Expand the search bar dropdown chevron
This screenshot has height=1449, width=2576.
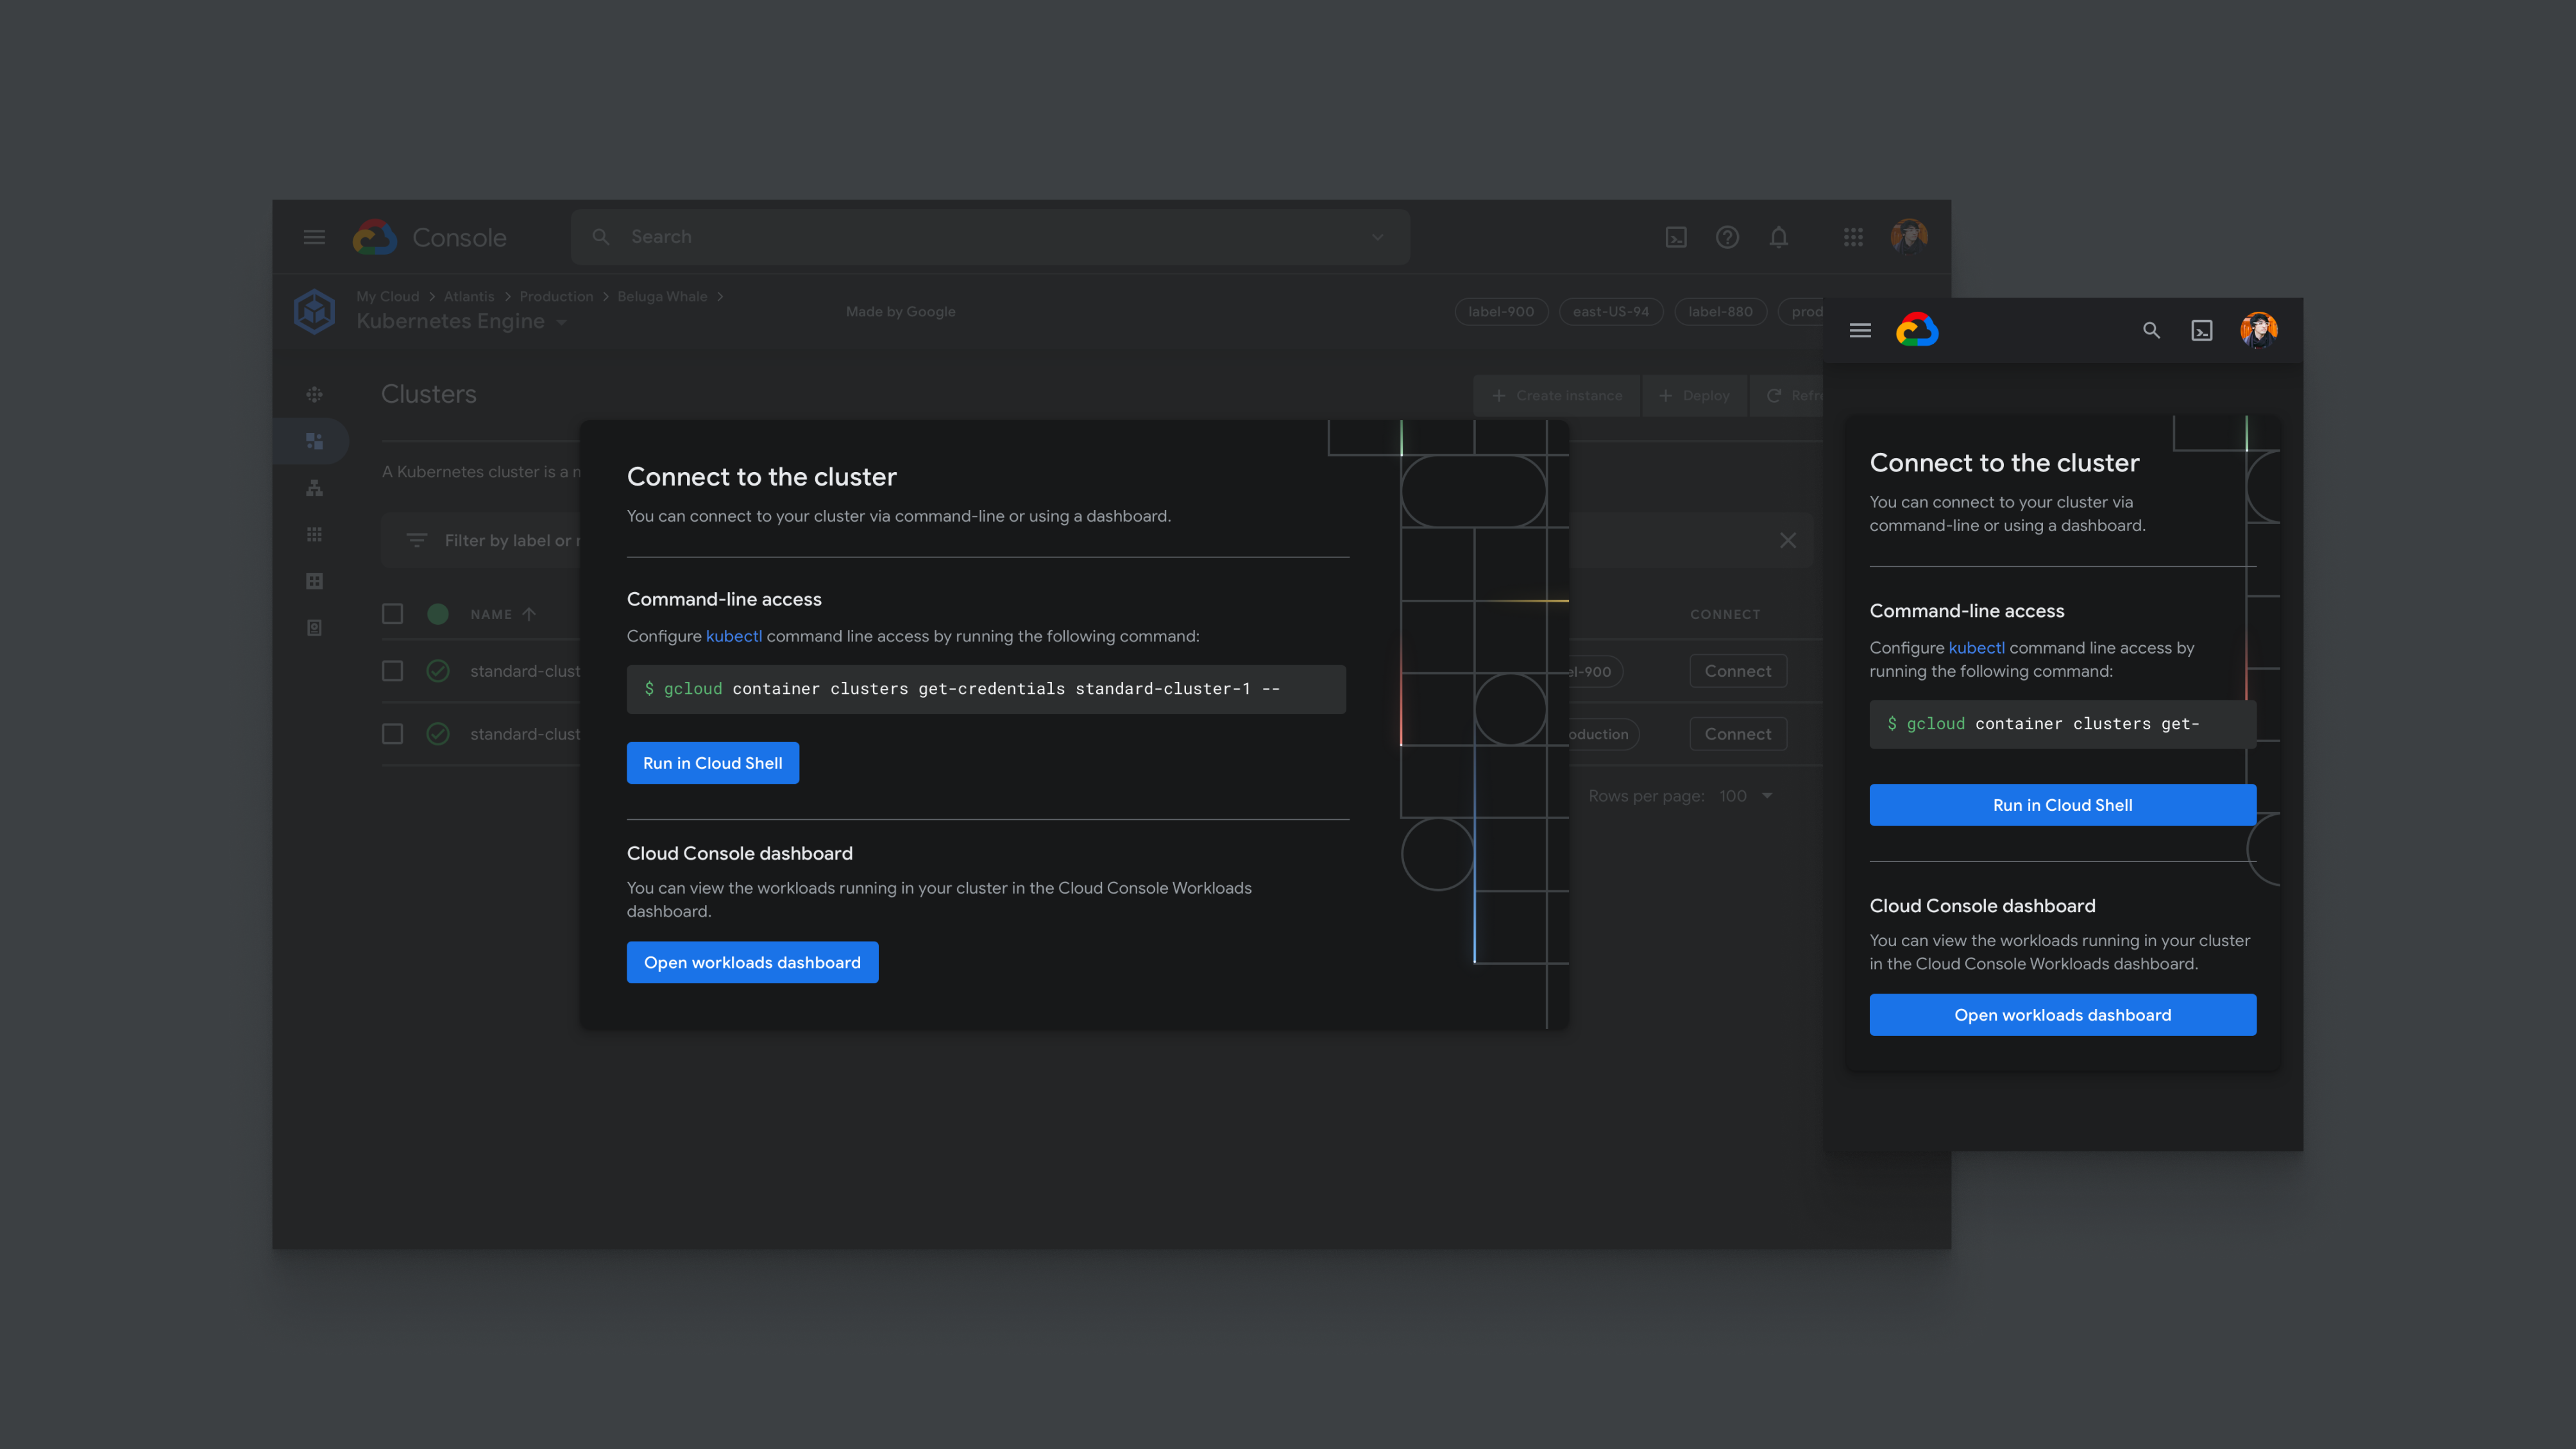(x=1377, y=237)
